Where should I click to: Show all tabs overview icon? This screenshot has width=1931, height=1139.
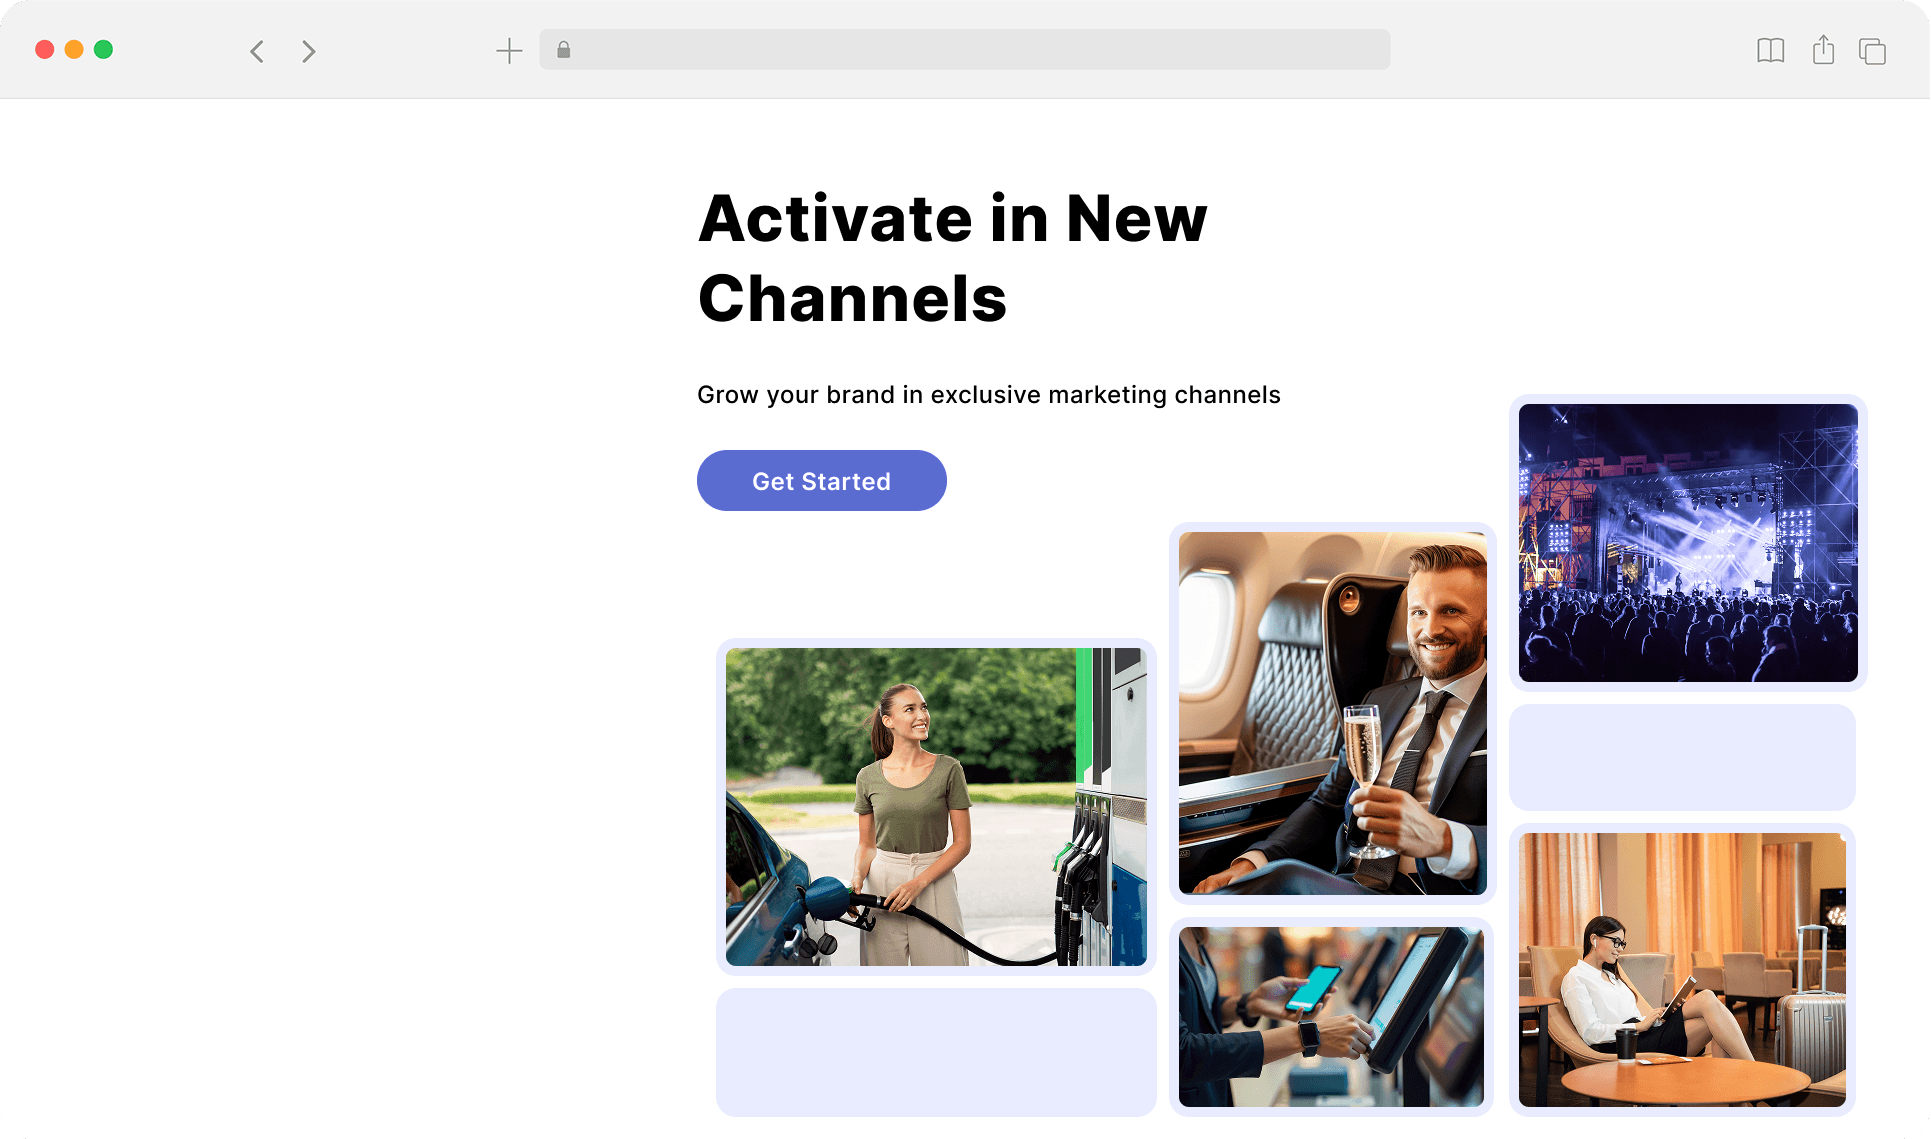(1872, 51)
